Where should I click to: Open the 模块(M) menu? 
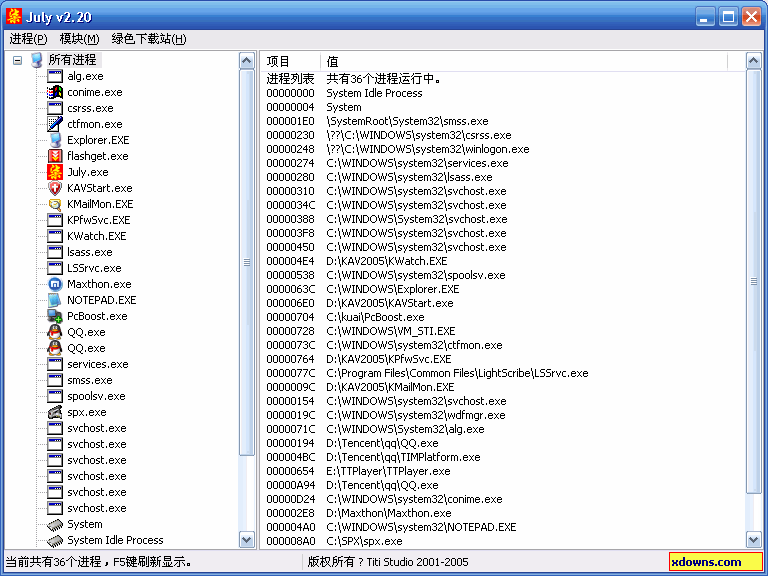(79, 39)
